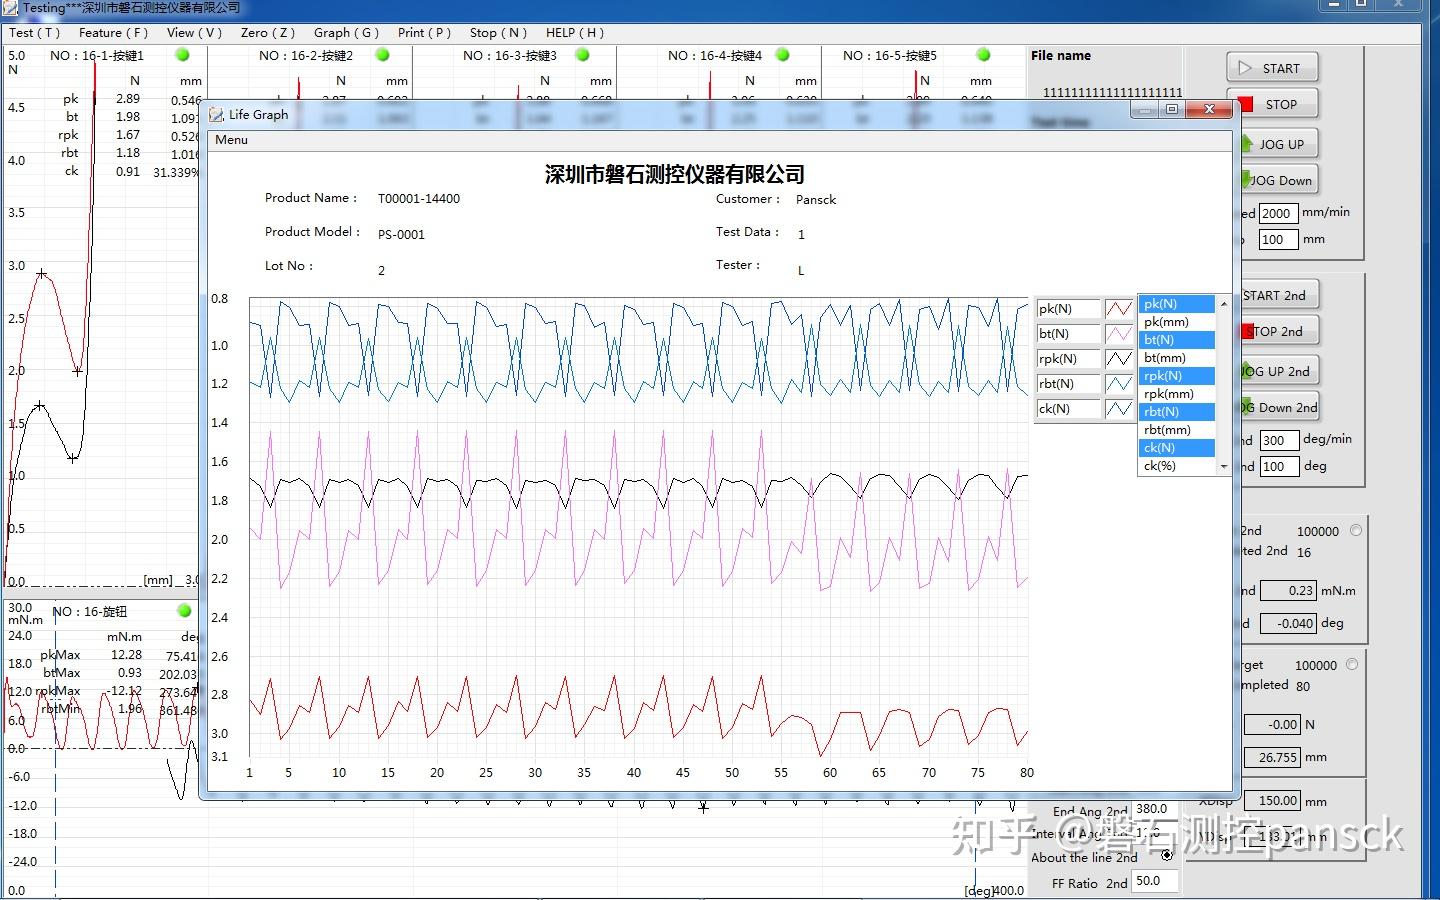Click the Life Graph window title icon
Viewport: 1440px width, 900px height.
tap(217, 115)
